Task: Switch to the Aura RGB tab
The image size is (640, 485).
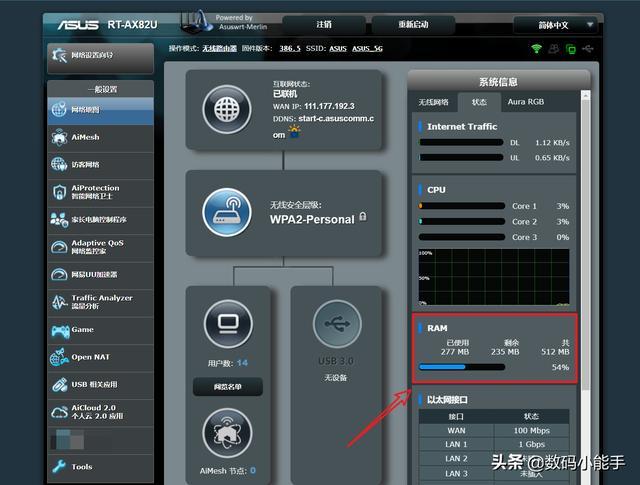Action: 526,102
